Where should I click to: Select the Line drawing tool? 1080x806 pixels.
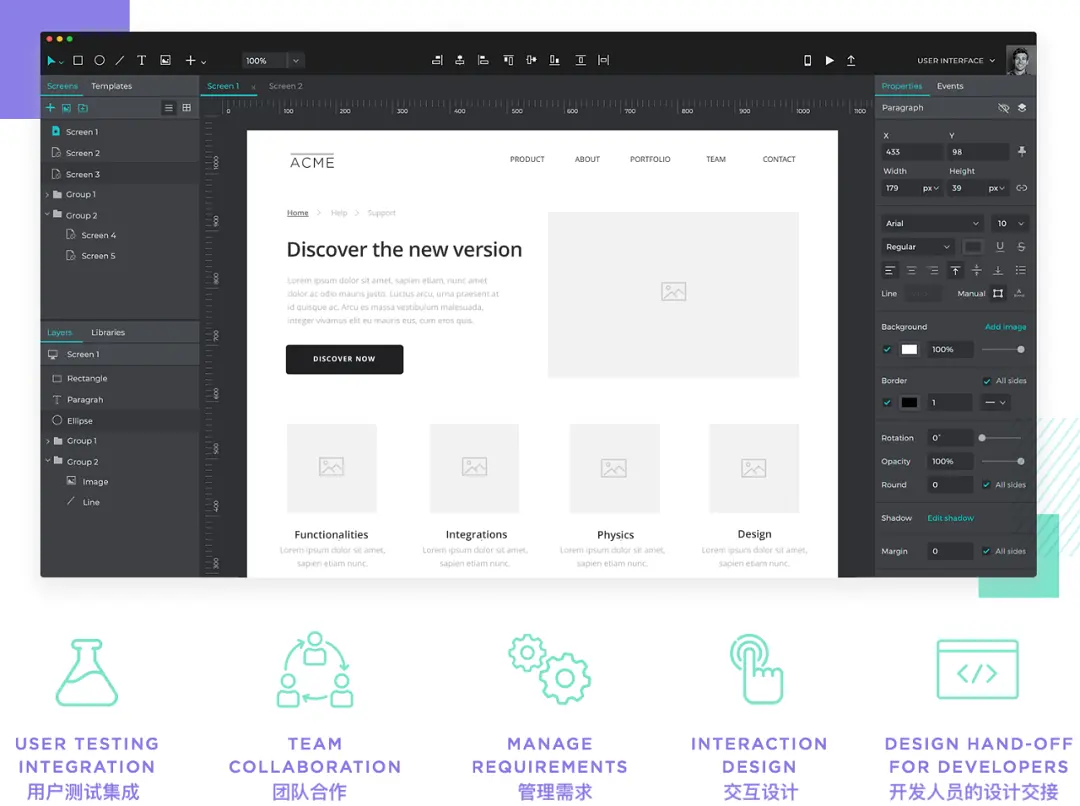(120, 61)
